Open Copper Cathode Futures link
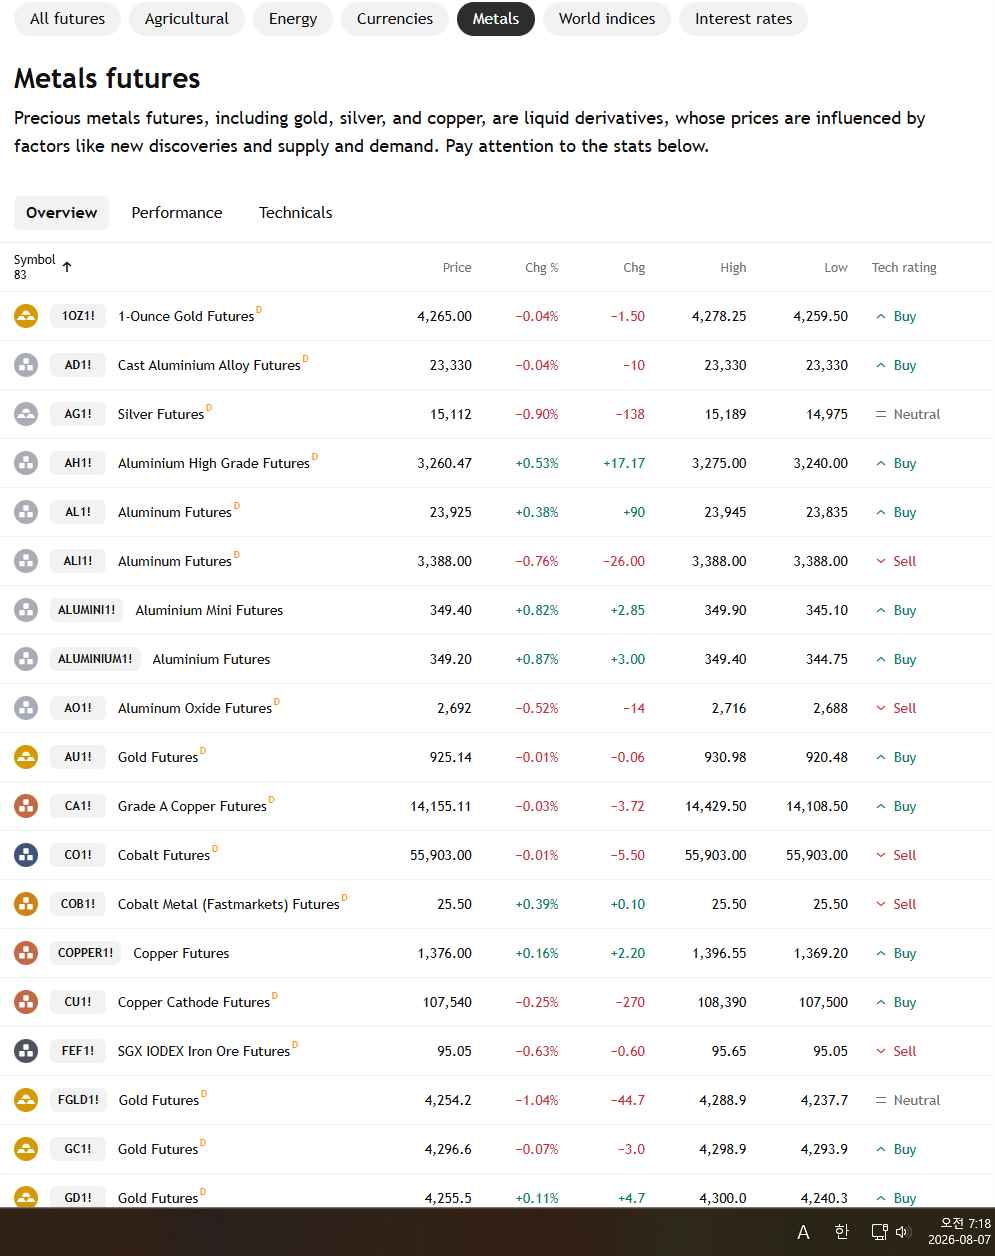Image resolution: width=995 pixels, height=1256 pixels. click(194, 1002)
